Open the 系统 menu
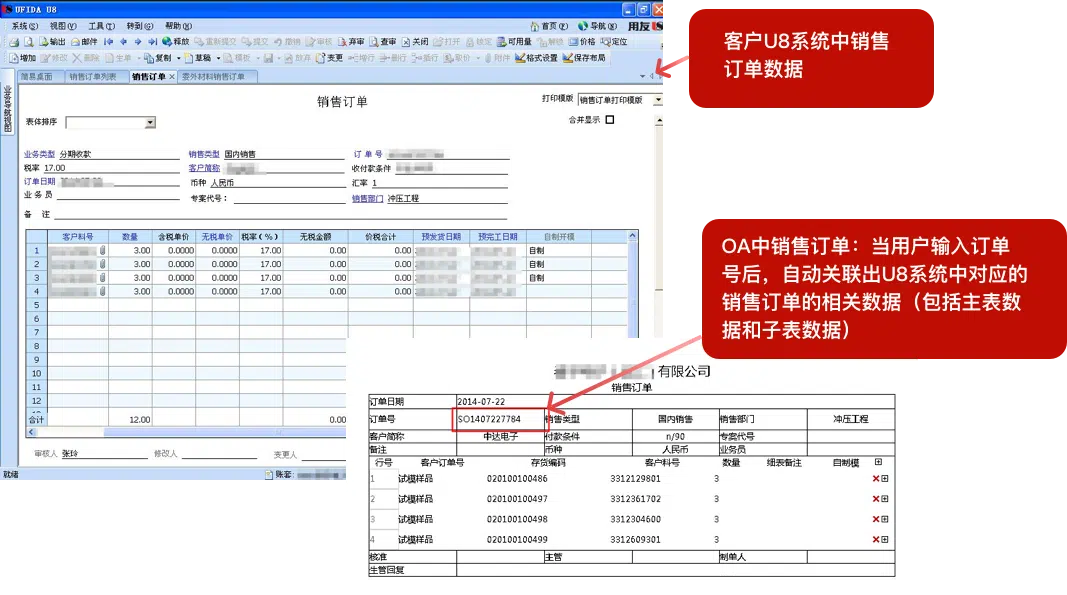The image size is (1067, 595). point(25,27)
